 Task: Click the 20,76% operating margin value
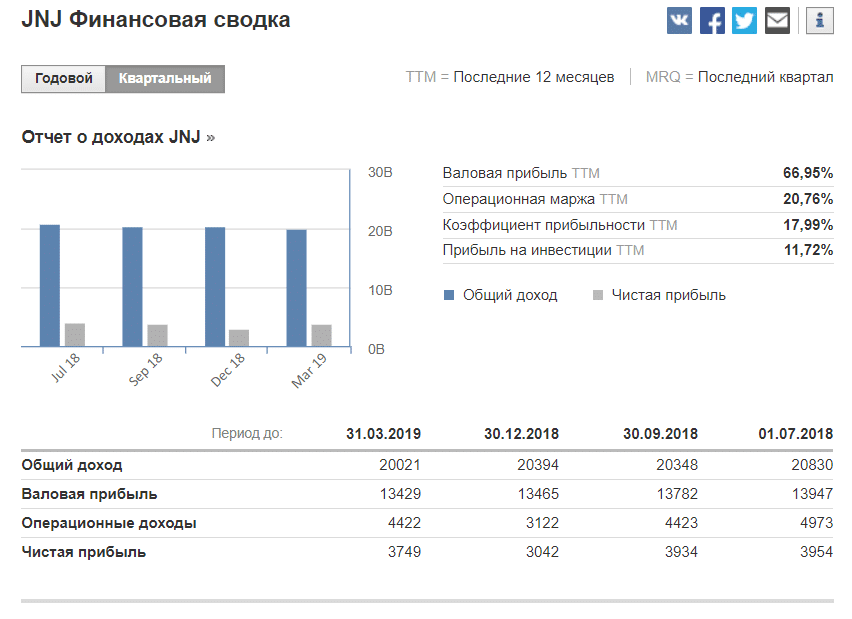coord(808,199)
